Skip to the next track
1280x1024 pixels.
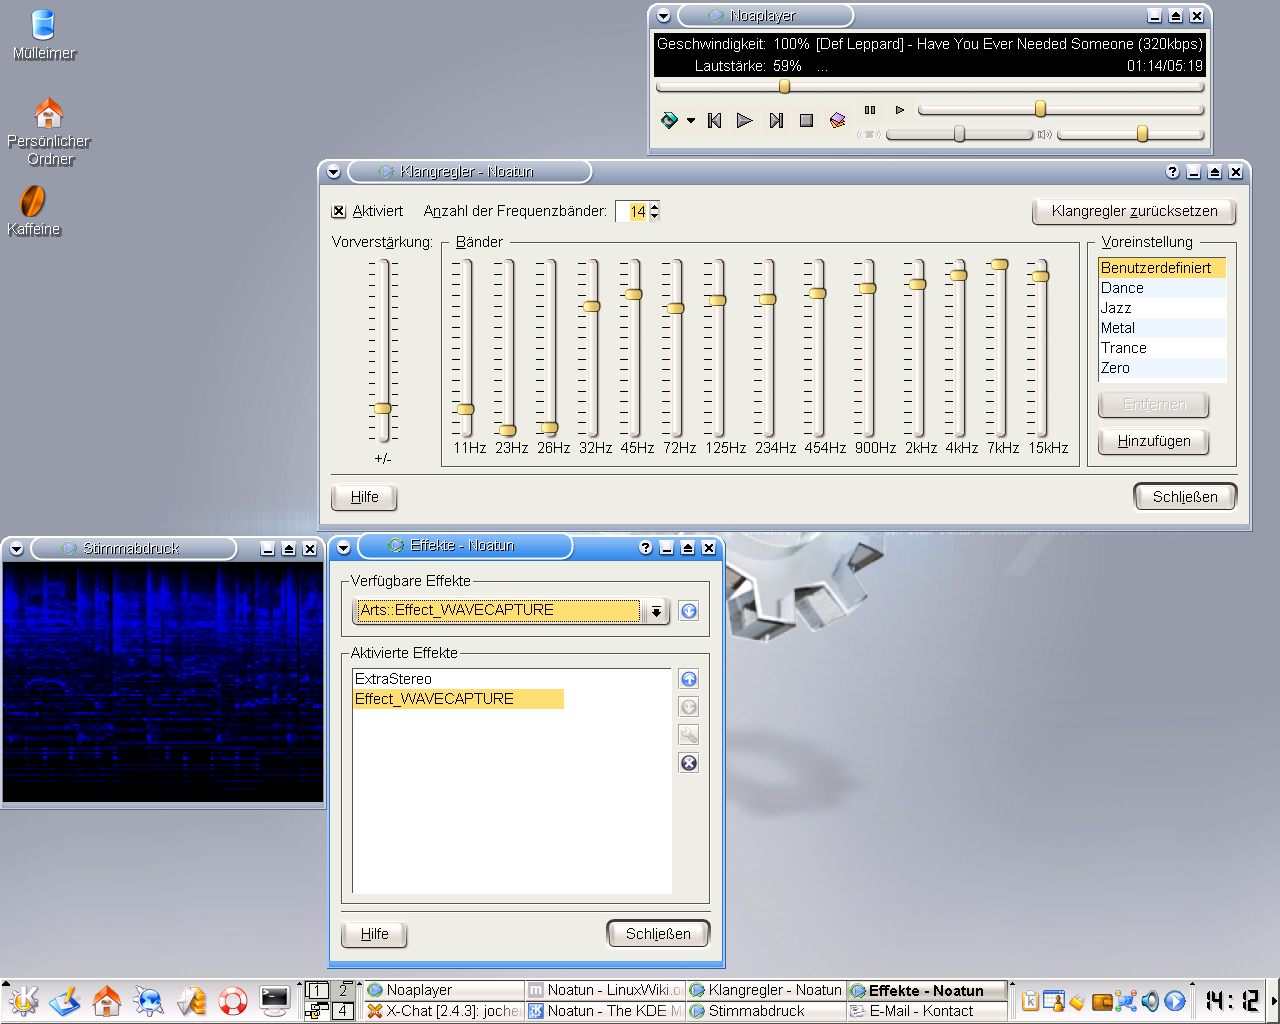(x=776, y=121)
